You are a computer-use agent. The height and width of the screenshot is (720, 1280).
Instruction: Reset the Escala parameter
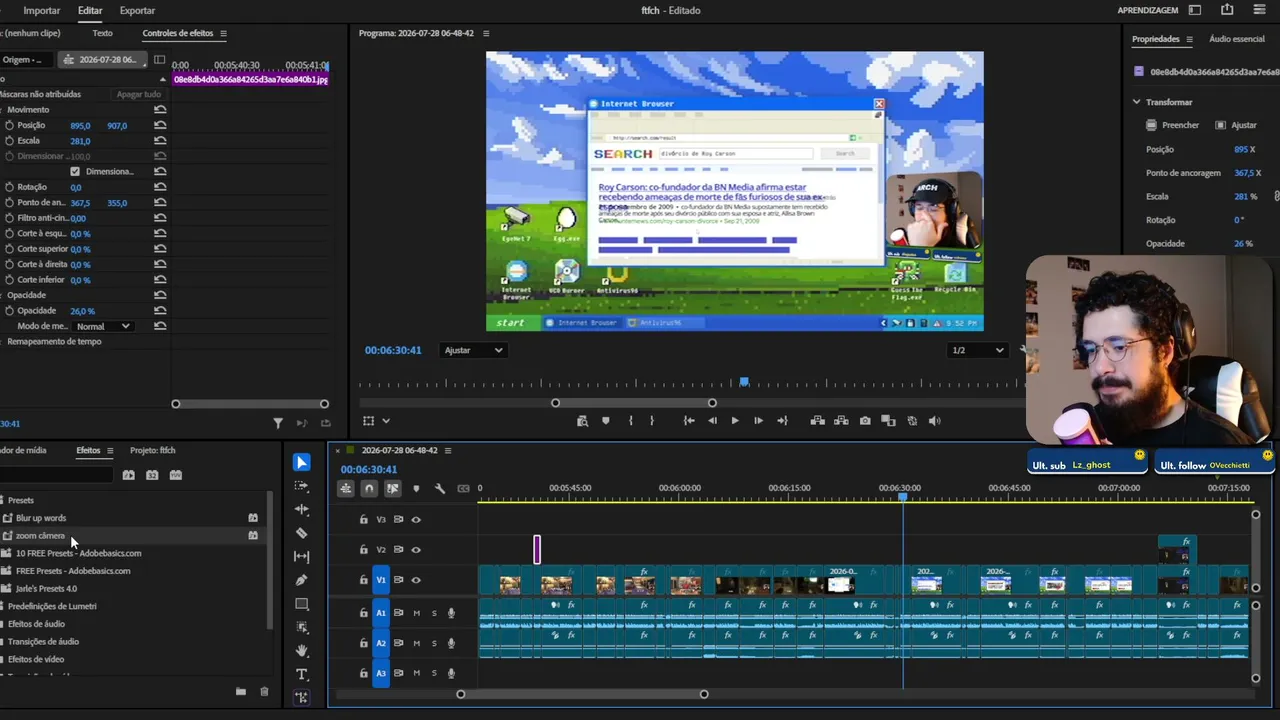(160, 141)
